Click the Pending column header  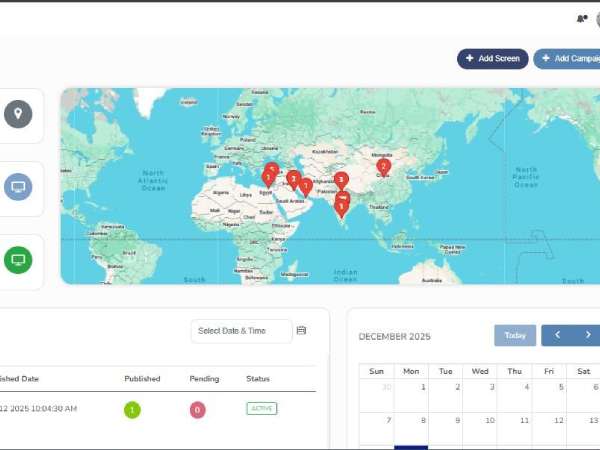[204, 379]
